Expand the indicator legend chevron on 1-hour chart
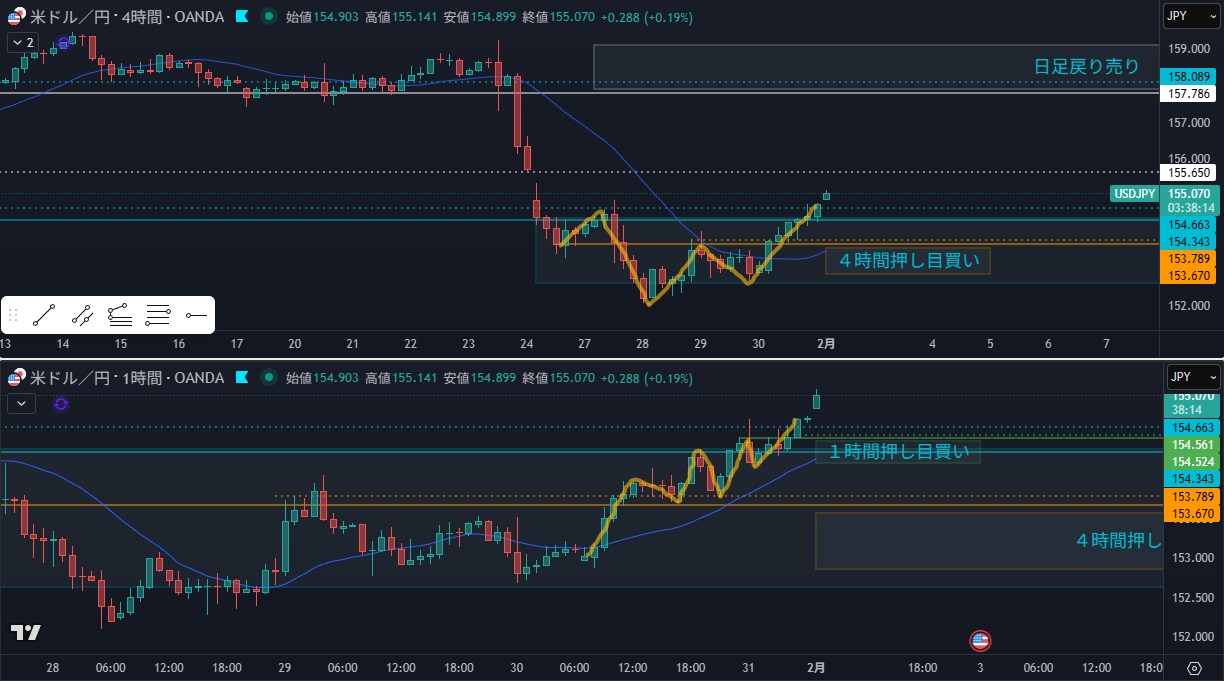1224x681 pixels. (x=22, y=403)
